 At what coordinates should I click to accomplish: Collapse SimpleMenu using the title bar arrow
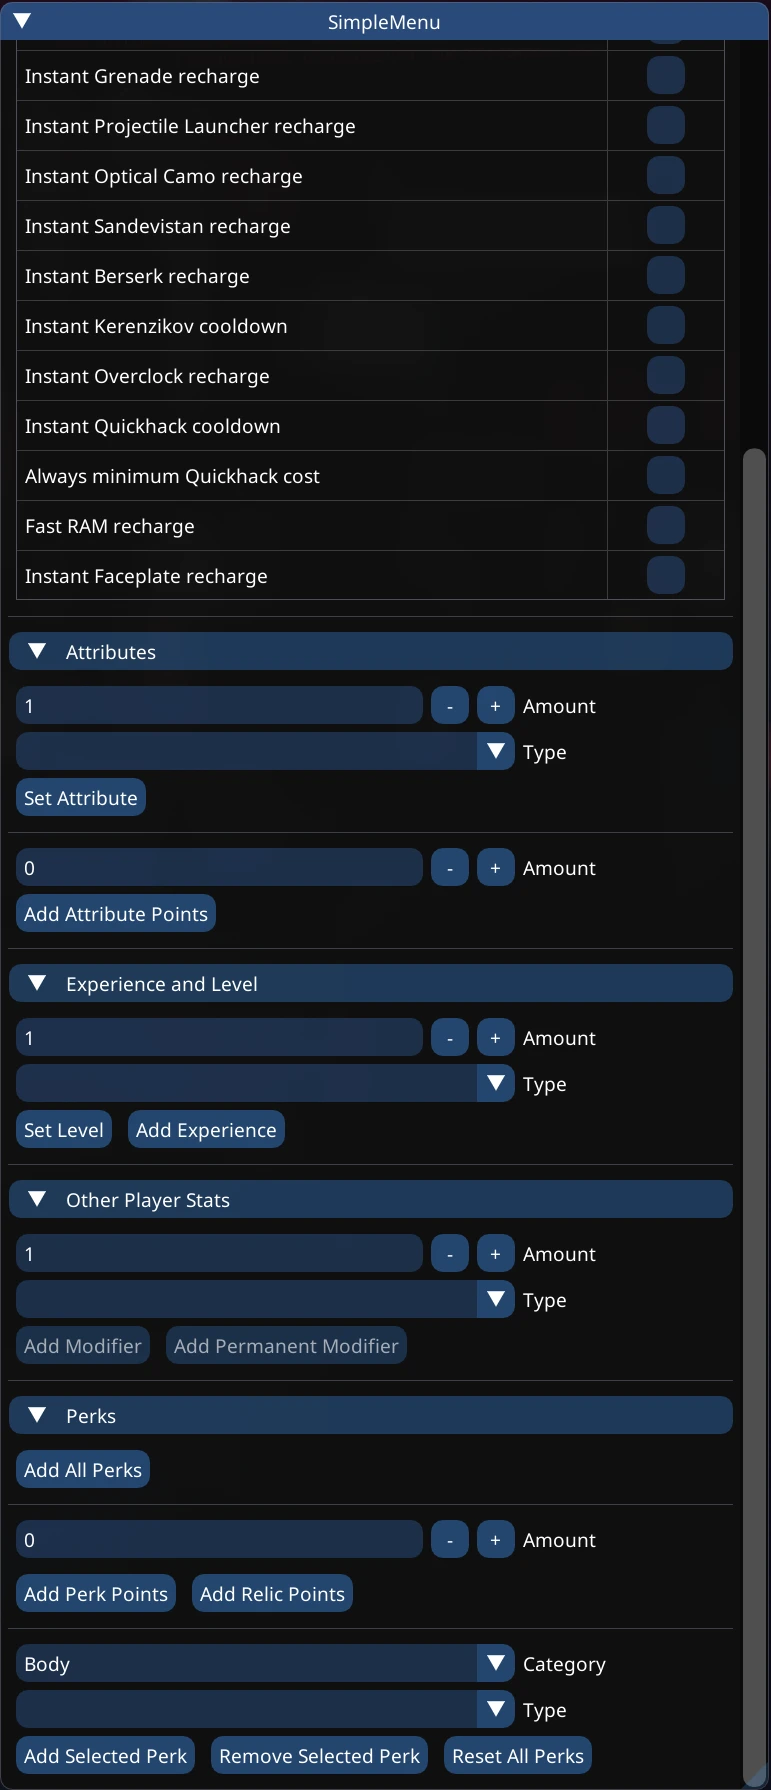22,21
